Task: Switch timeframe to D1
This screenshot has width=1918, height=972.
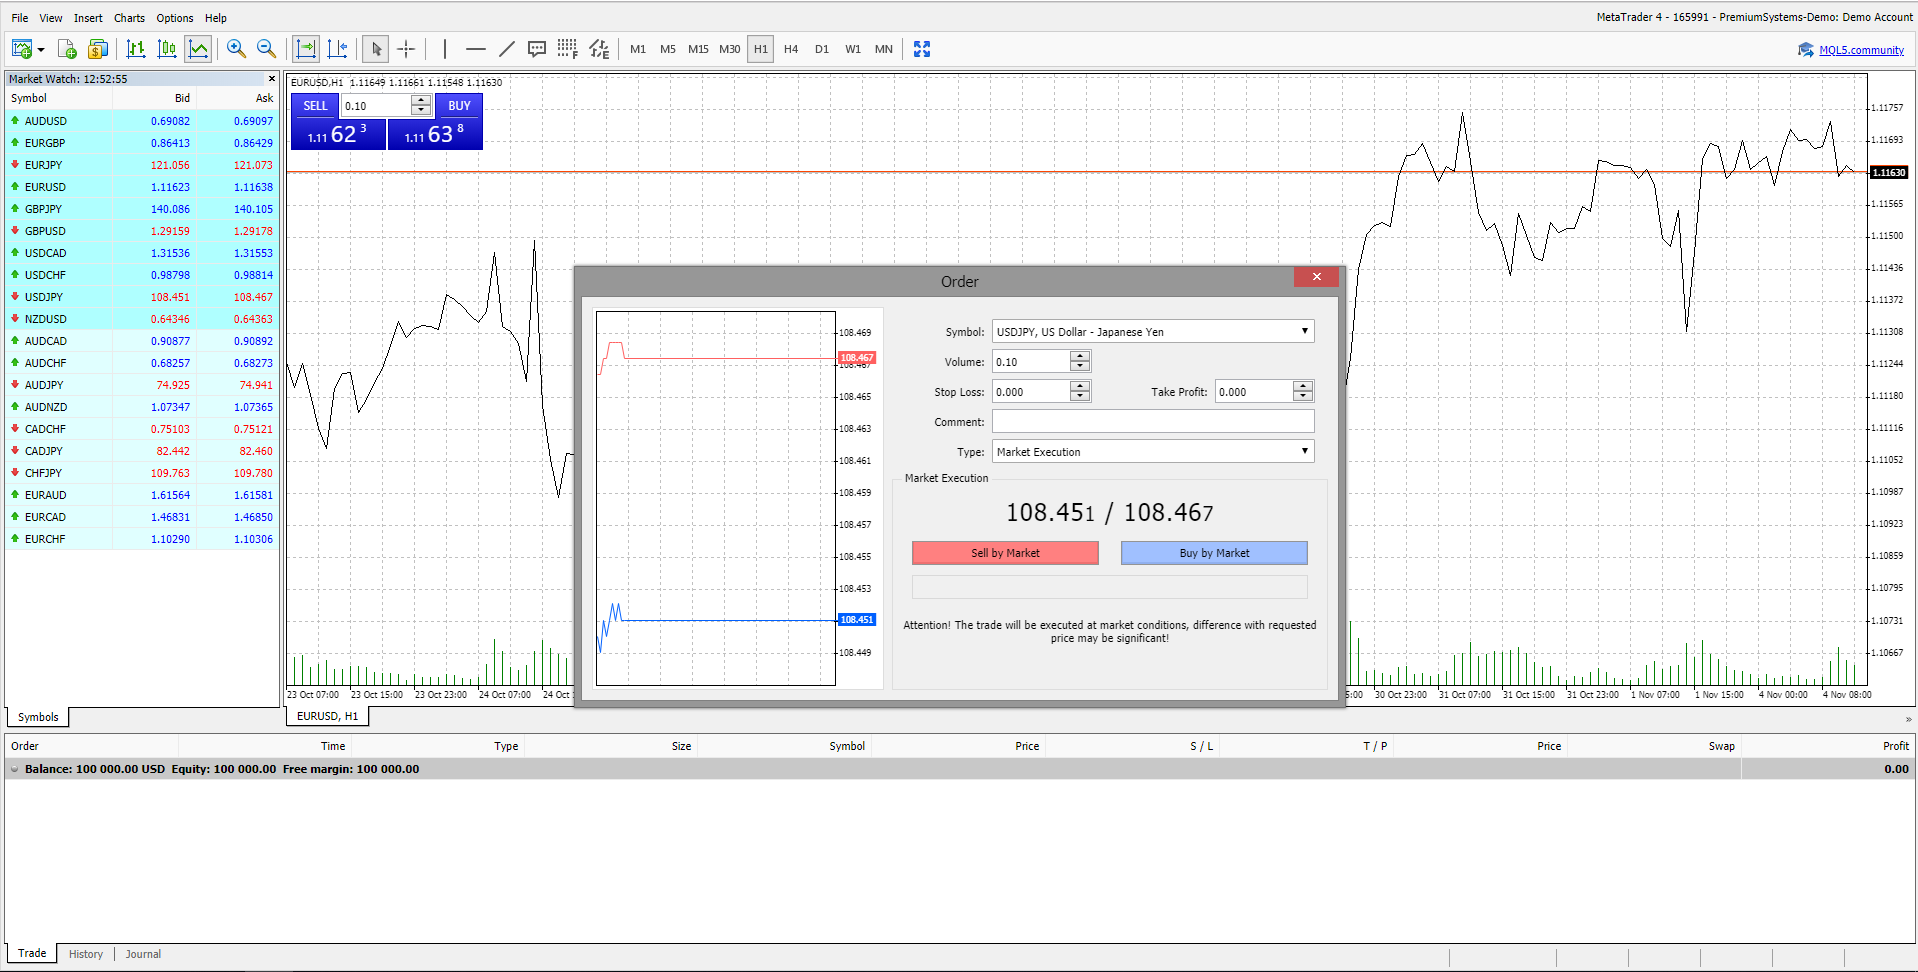Action: coord(822,49)
